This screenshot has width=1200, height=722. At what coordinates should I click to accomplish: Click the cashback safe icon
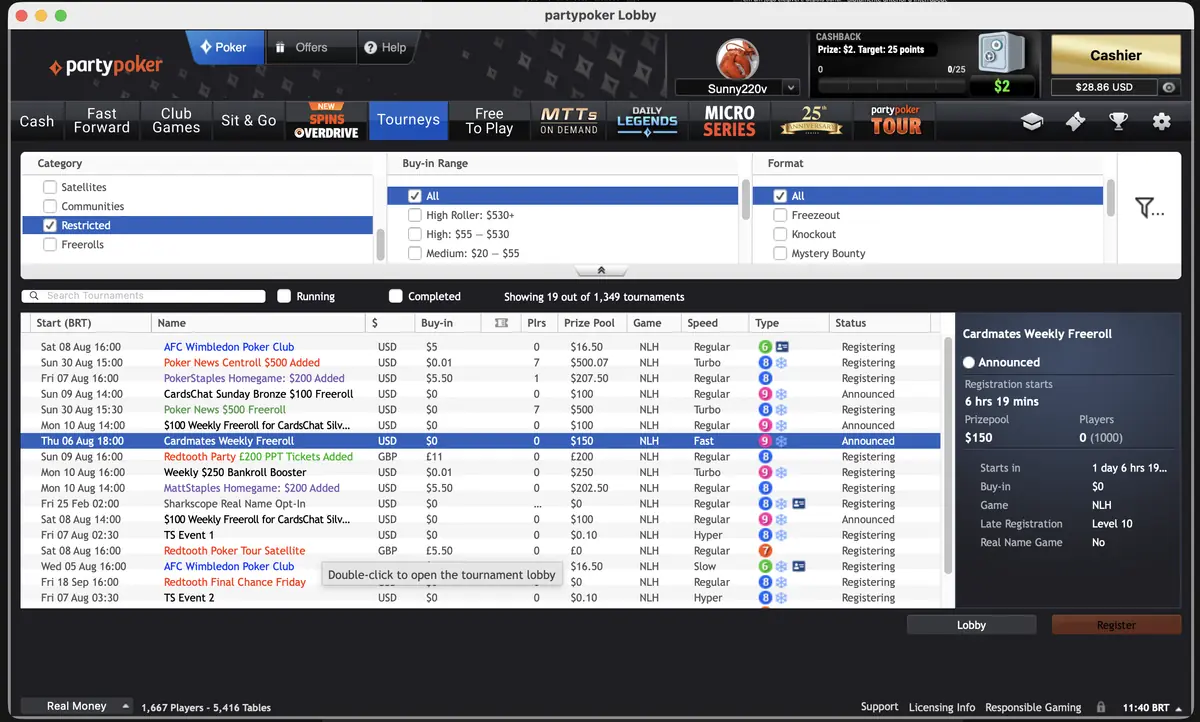1001,54
